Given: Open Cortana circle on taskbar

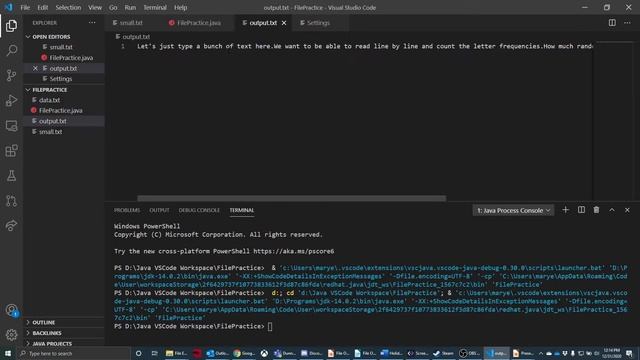Looking at the screenshot, I should (139, 353).
